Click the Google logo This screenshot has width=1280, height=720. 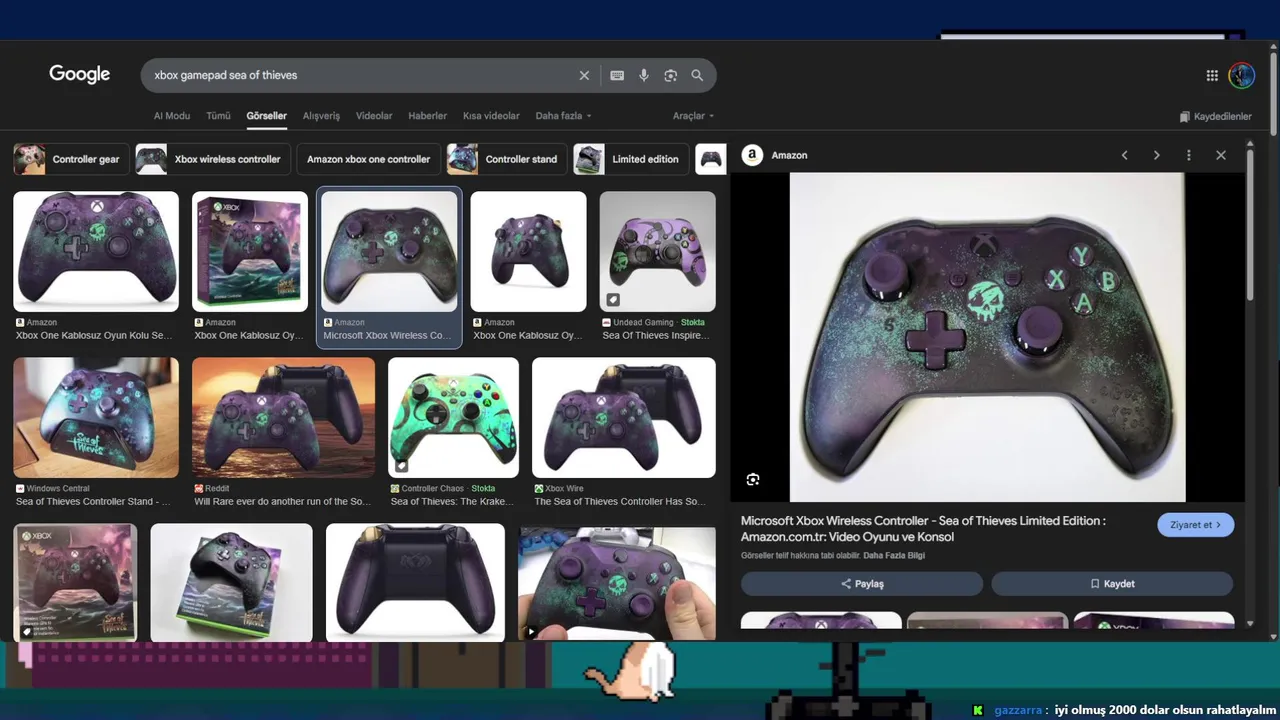coord(80,75)
